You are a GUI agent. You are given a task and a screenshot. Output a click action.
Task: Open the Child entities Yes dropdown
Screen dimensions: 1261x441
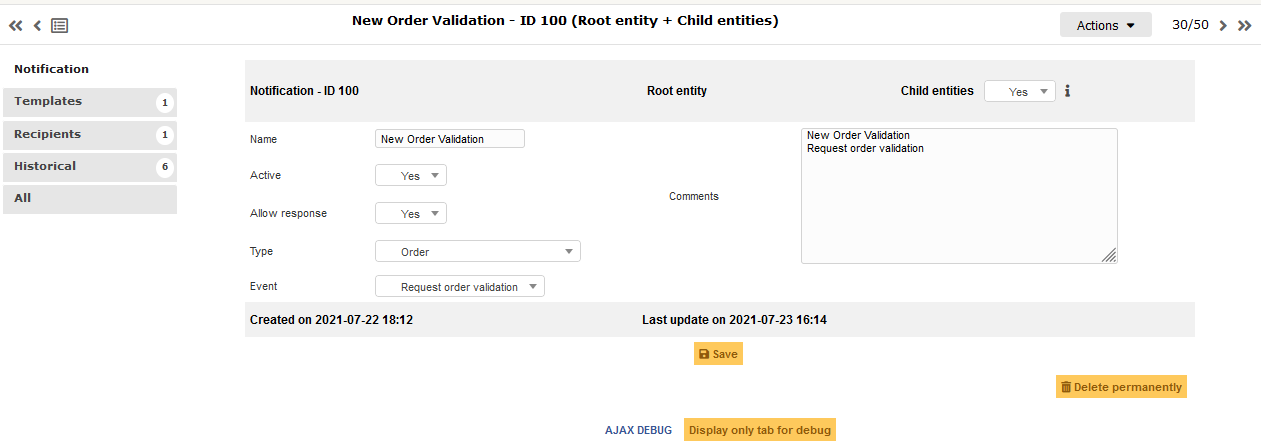click(x=1020, y=91)
